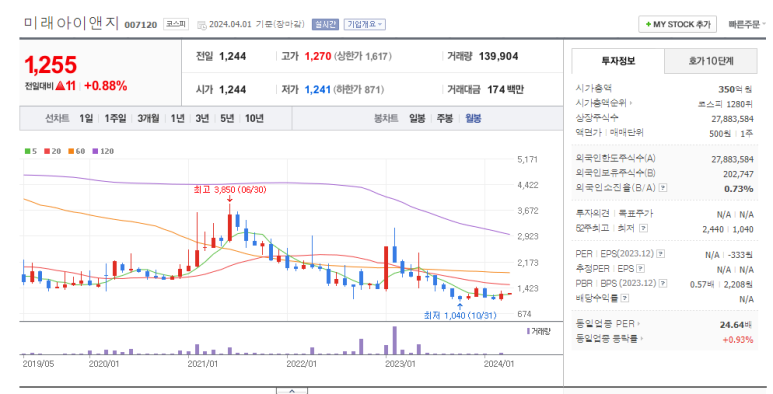Show the 일봉 candlestick chart
The image size is (773, 394).
[x=417, y=118]
